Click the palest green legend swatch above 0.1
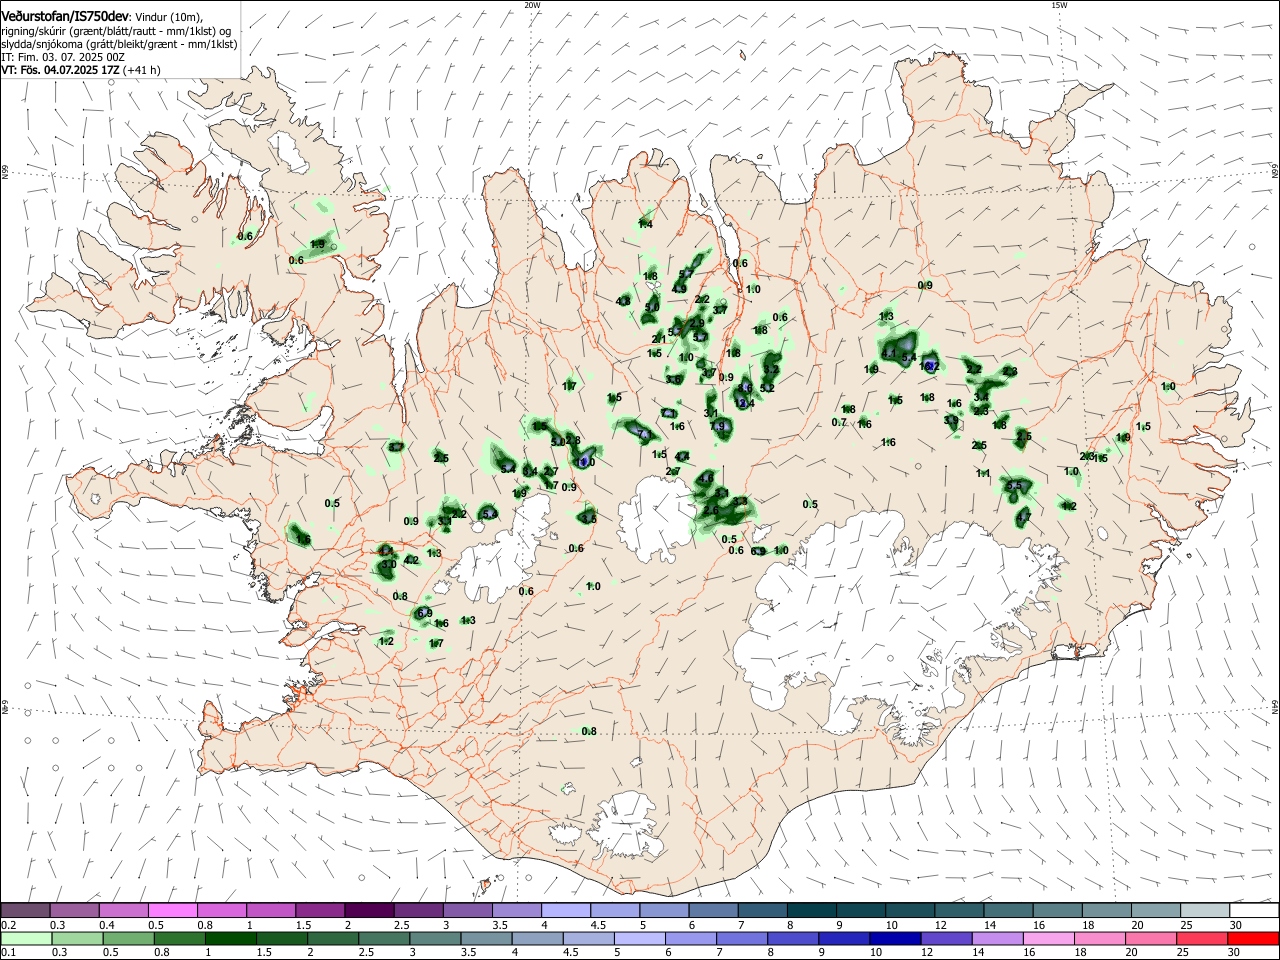This screenshot has width=1280, height=960. (27, 939)
